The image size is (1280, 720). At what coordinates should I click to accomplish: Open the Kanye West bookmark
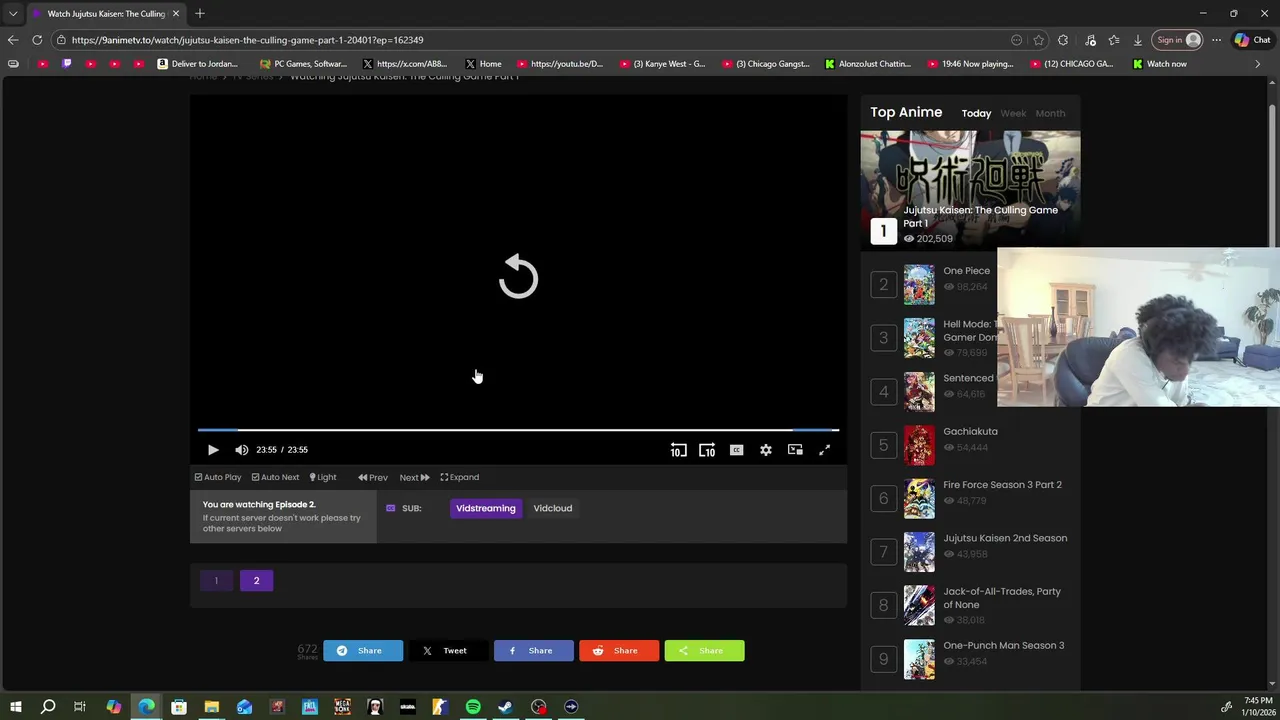(662, 64)
